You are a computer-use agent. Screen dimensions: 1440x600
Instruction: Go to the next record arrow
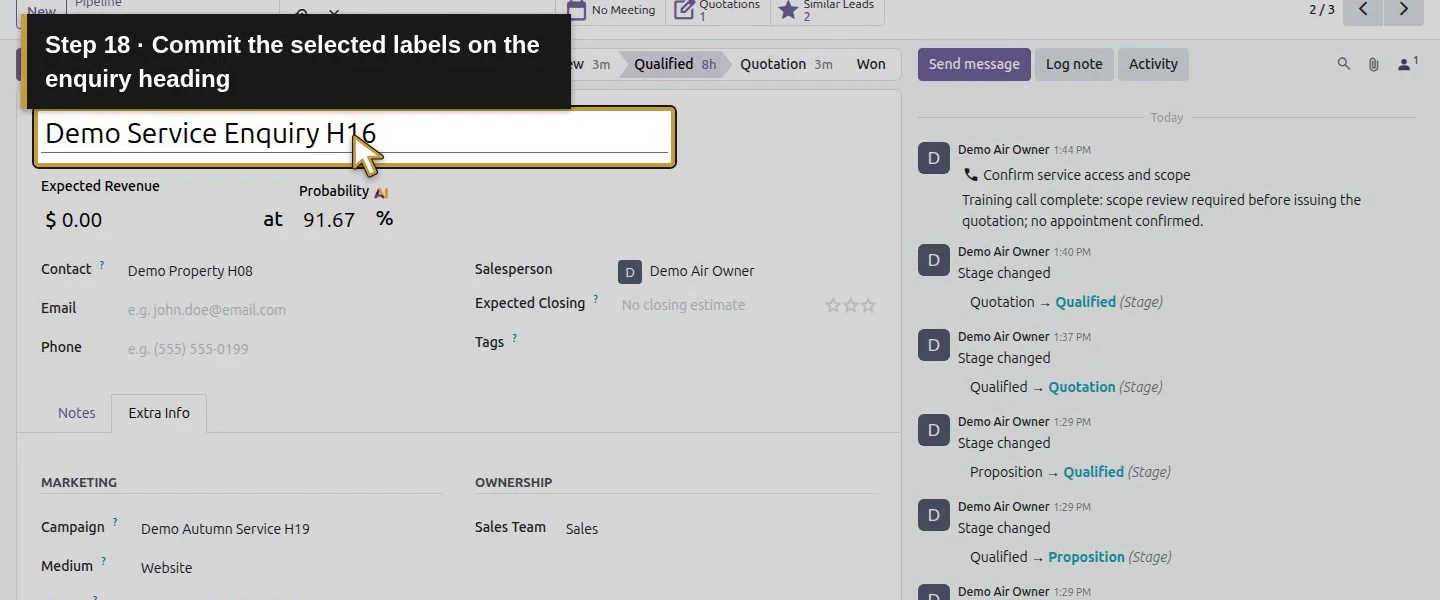[1404, 10]
